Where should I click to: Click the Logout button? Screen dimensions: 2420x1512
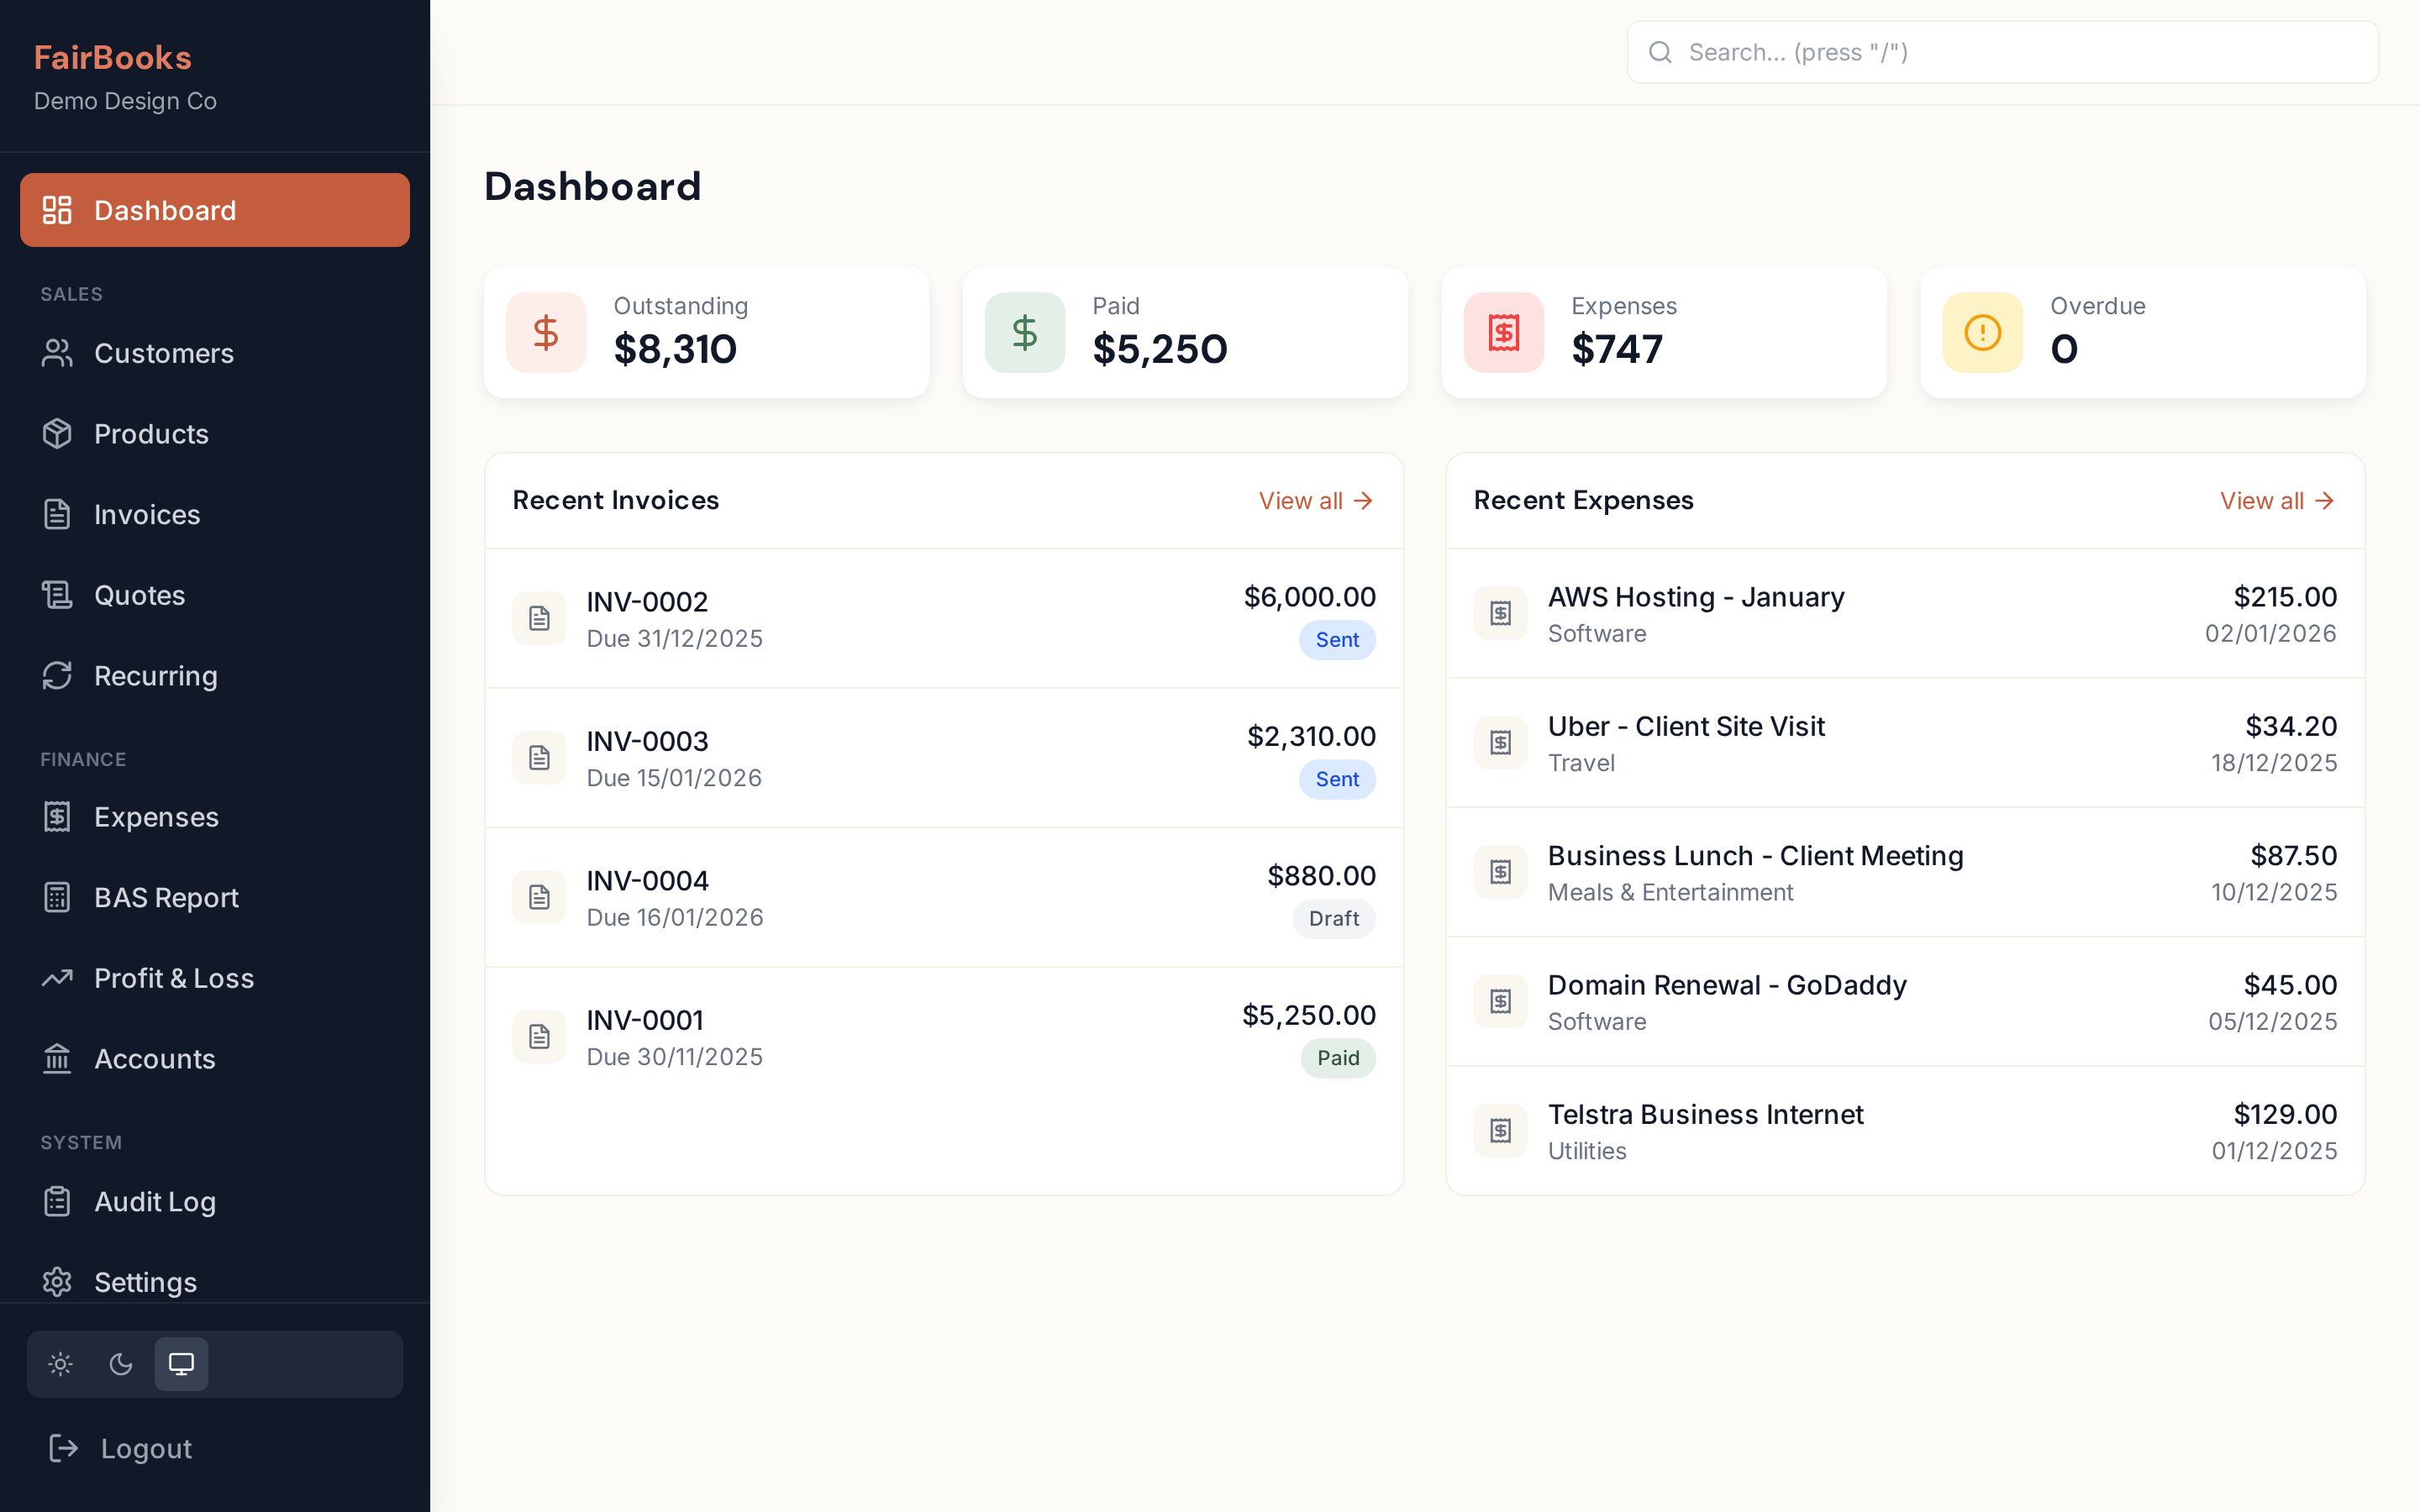pos(145,1448)
